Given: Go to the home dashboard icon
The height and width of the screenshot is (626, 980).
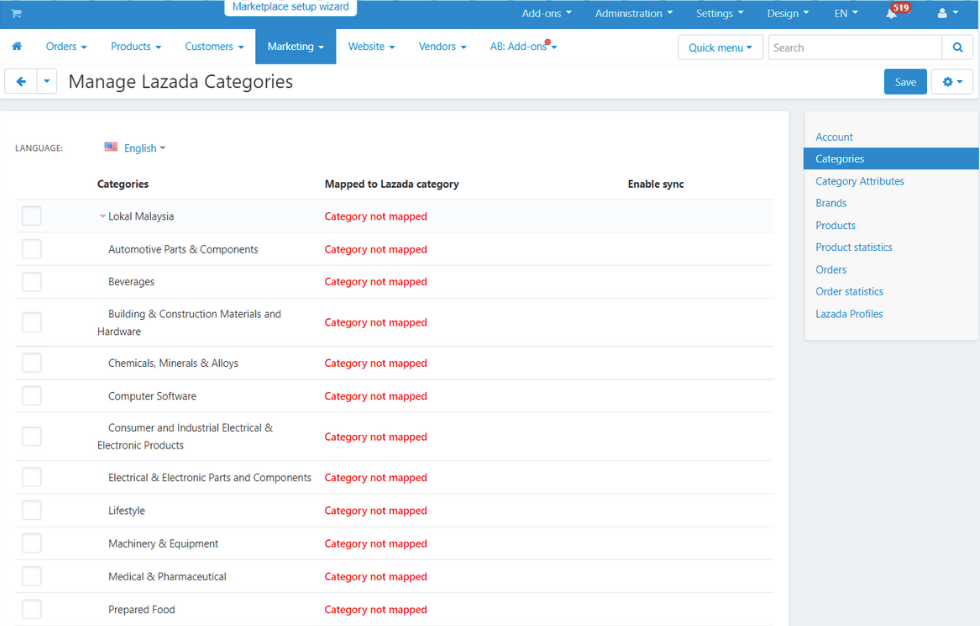Looking at the screenshot, I should [x=17, y=46].
